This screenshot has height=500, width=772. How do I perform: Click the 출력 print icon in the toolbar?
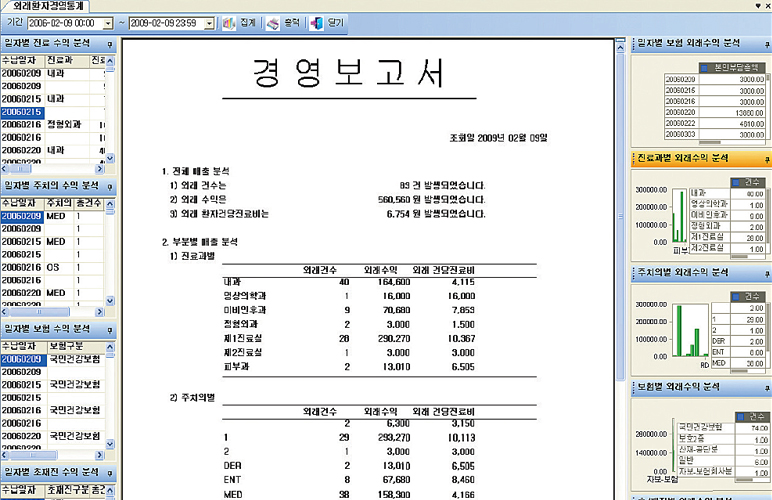pyautogui.click(x=273, y=23)
